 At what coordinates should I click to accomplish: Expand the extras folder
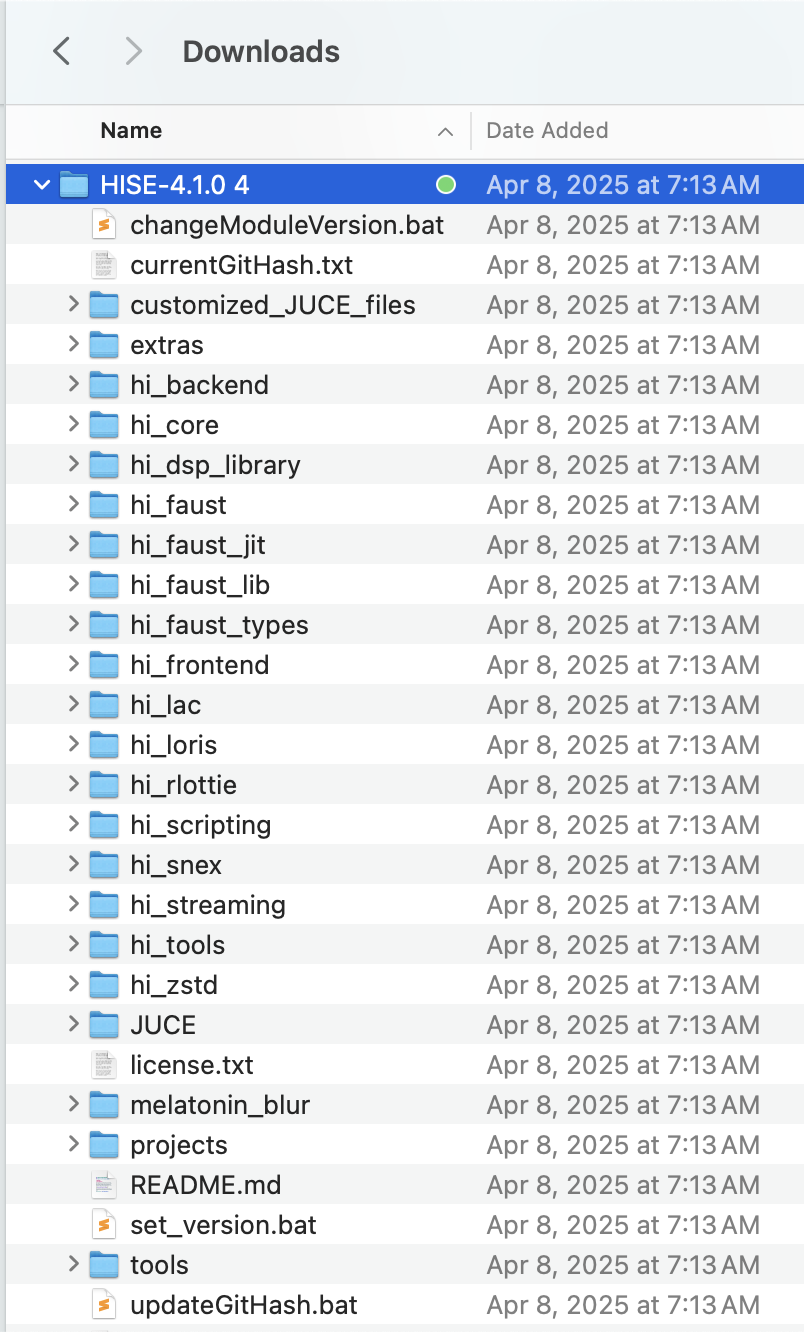(x=73, y=345)
